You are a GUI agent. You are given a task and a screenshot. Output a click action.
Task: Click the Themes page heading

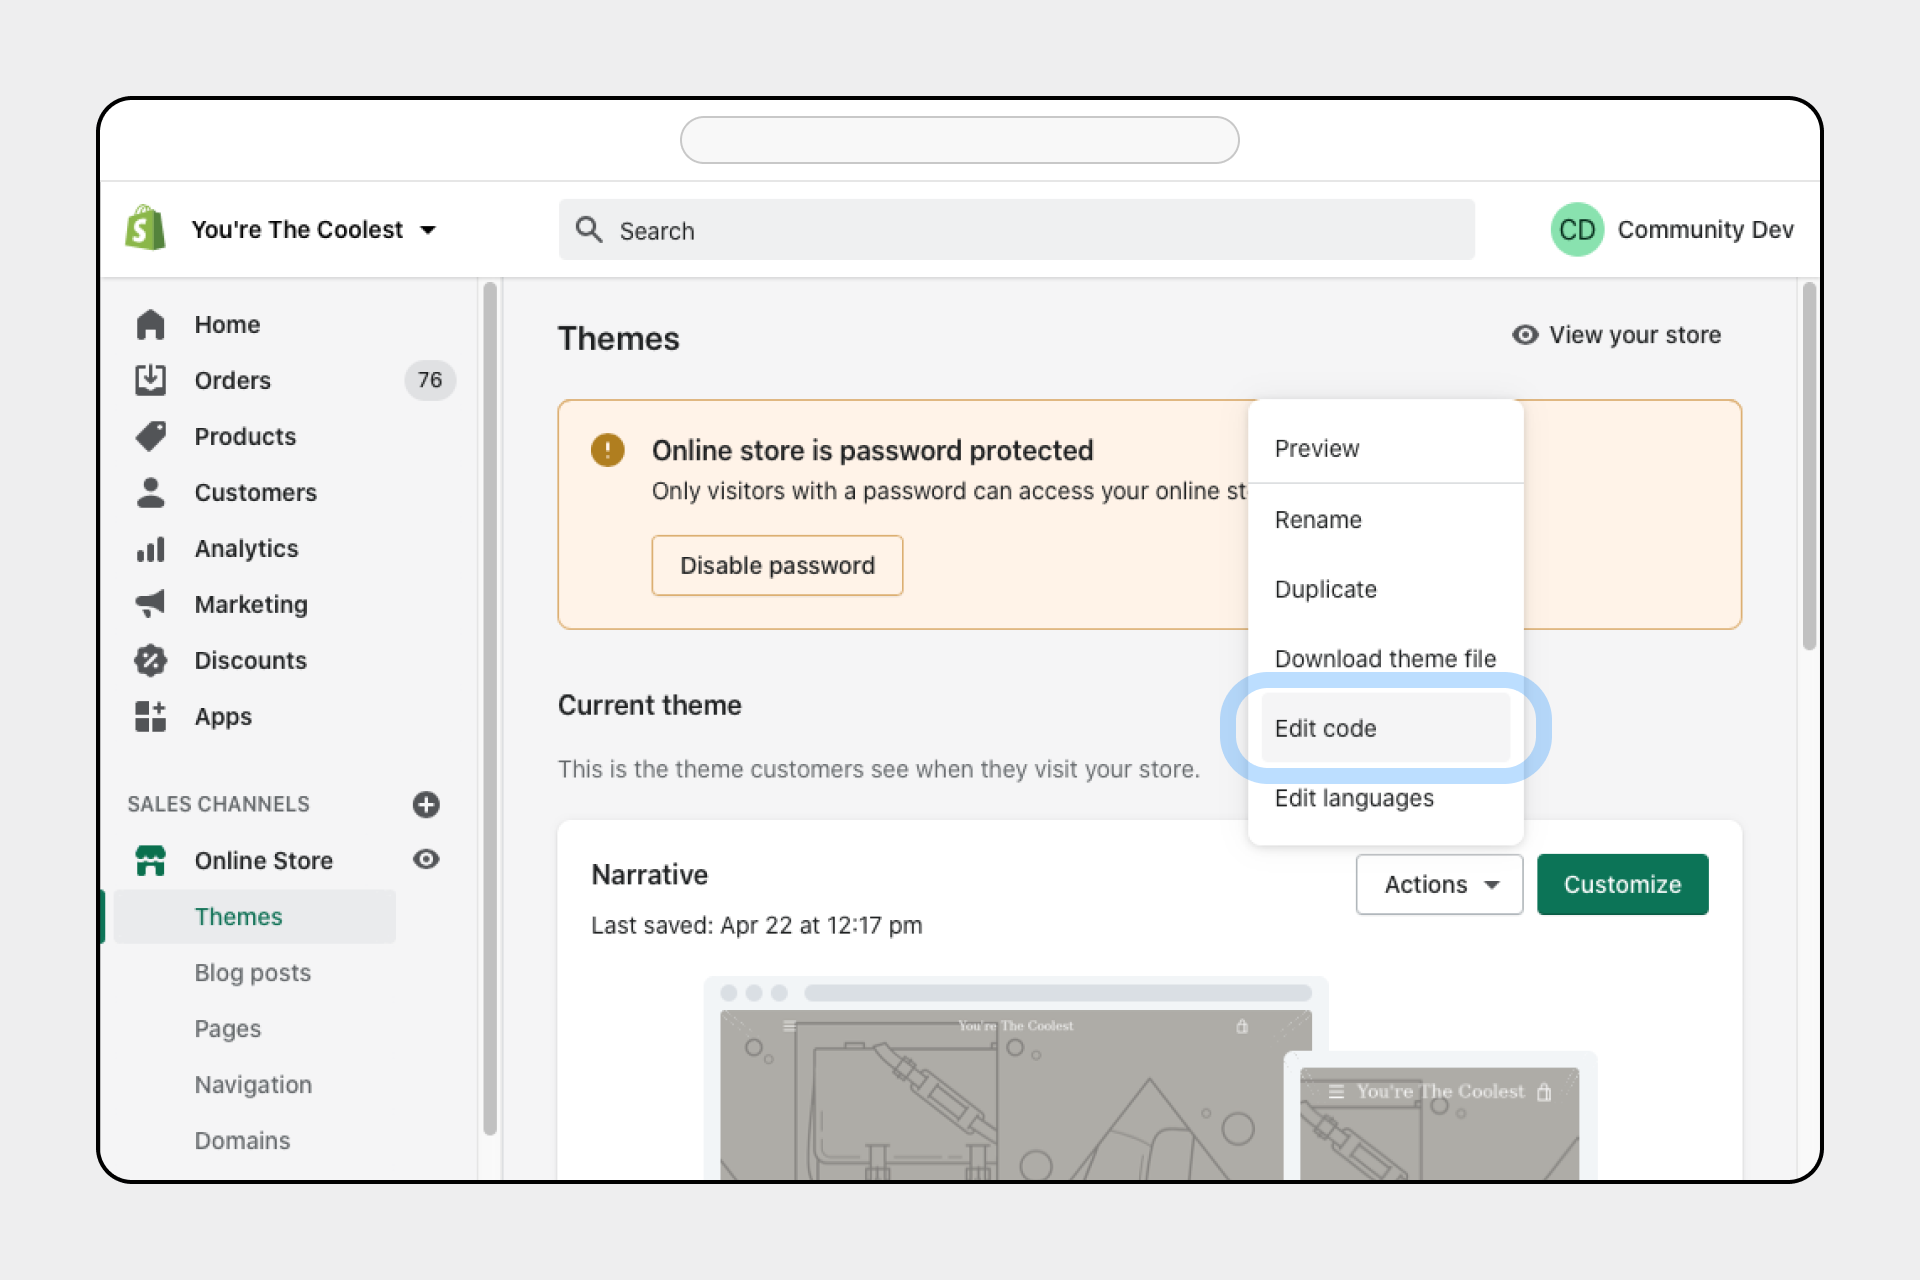point(618,338)
